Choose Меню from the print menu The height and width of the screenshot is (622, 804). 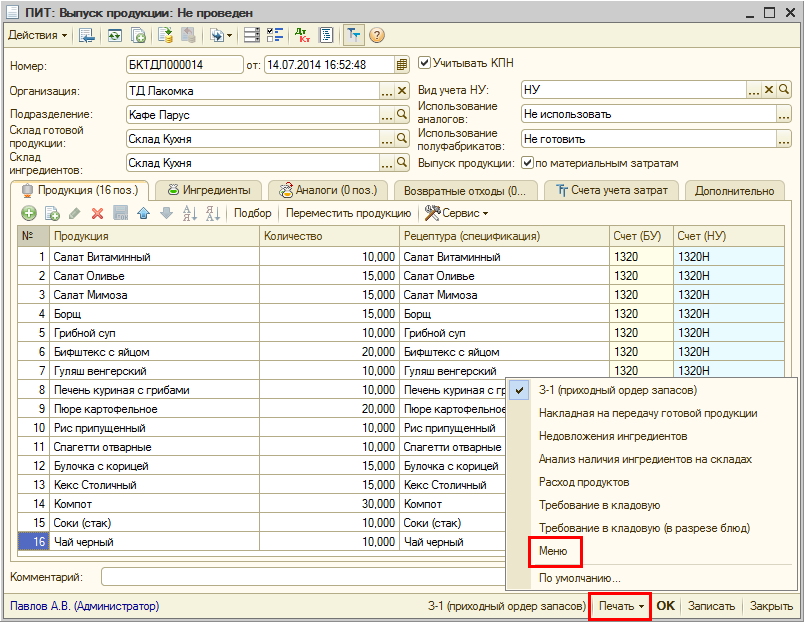553,551
